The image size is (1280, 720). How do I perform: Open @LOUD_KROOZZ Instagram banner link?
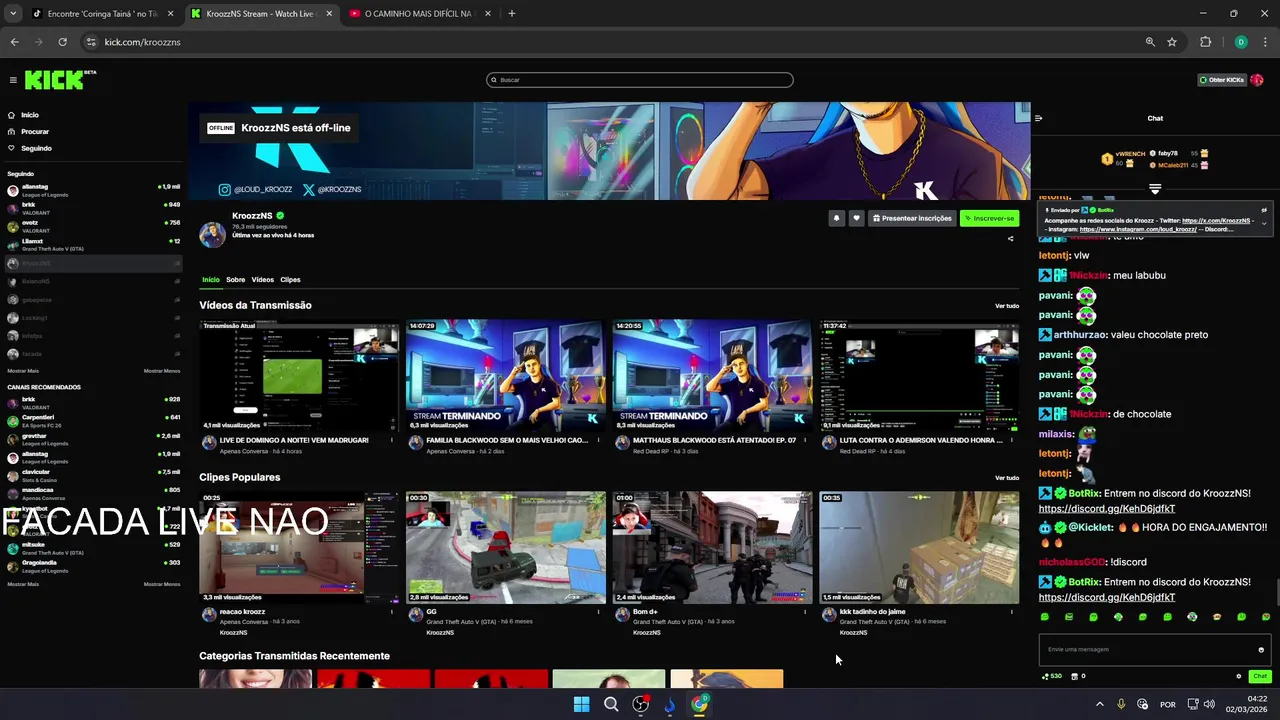click(256, 189)
